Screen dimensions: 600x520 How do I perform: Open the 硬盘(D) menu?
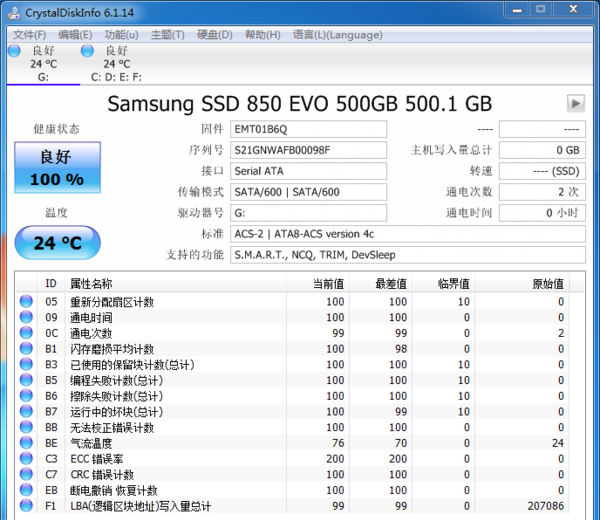215,35
